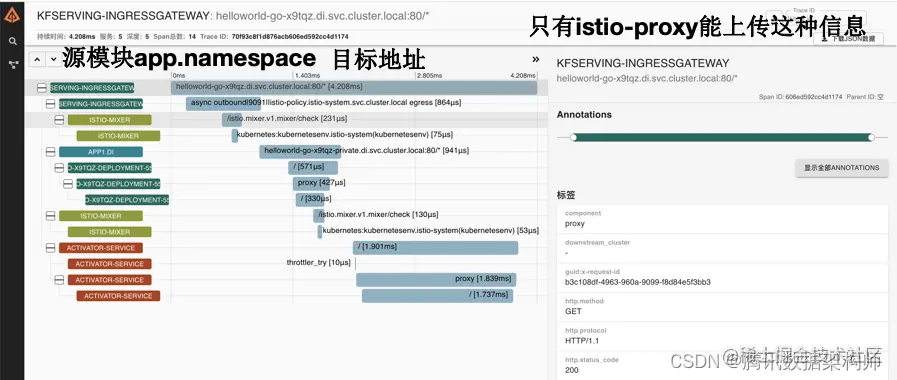Viewport: 897px width, 380px height.
Task: Open the Zipkin logo home icon
Action: pyautogui.click(x=12, y=15)
